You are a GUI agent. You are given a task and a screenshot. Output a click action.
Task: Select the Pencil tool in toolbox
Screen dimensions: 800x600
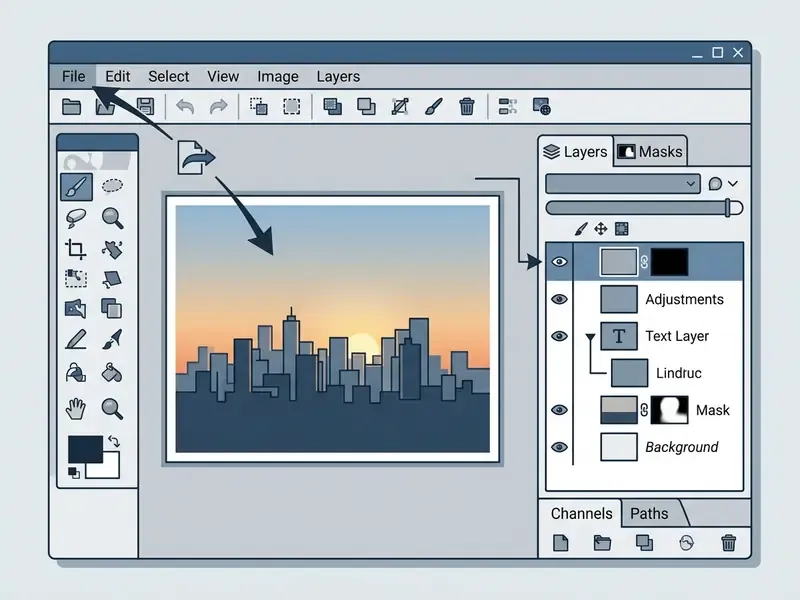coord(76,339)
